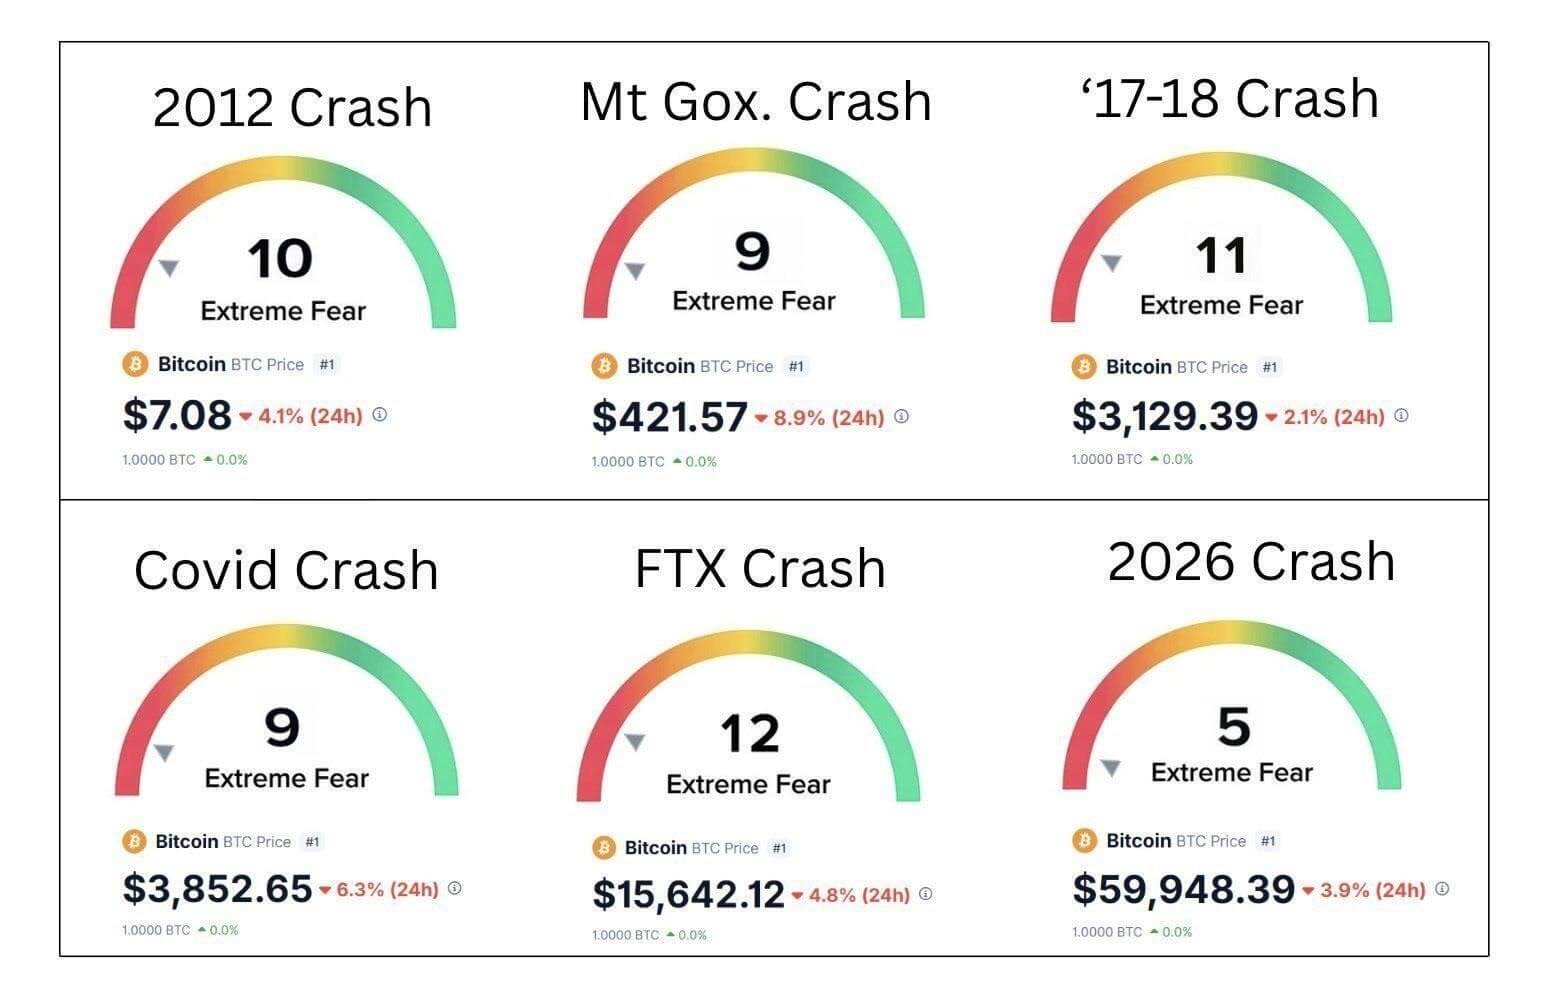This screenshot has height=1002, width=1548.
Task: Click info icon next to $7.08 price change
Action: point(380,415)
